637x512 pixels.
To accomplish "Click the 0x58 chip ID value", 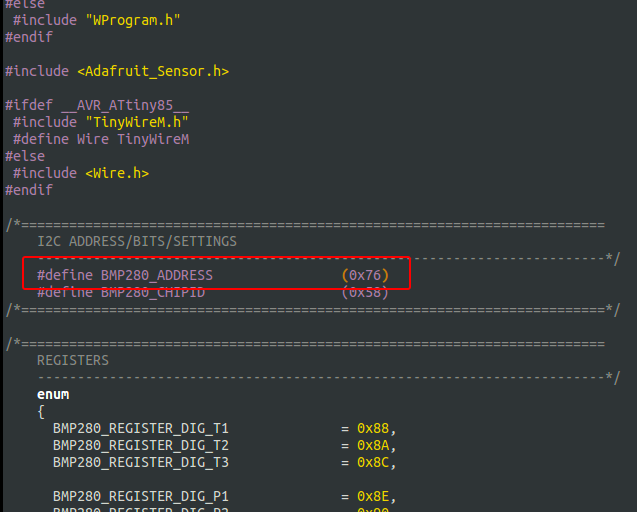I will (x=365, y=292).
